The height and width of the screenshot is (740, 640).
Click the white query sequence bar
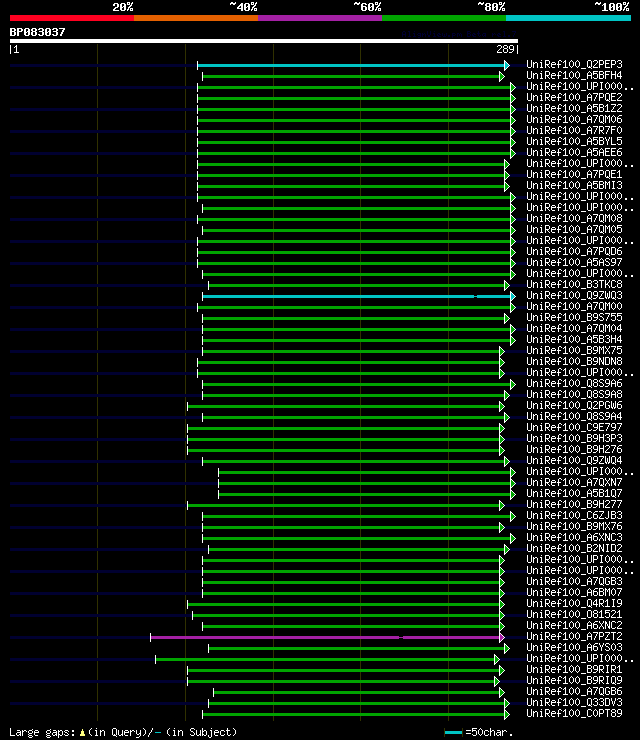click(264, 41)
